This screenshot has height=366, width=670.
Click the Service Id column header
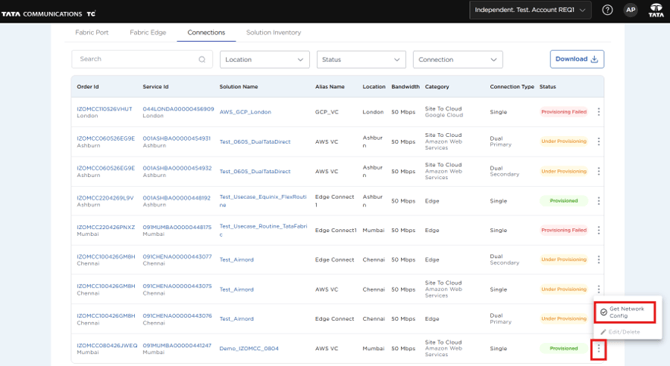156,87
